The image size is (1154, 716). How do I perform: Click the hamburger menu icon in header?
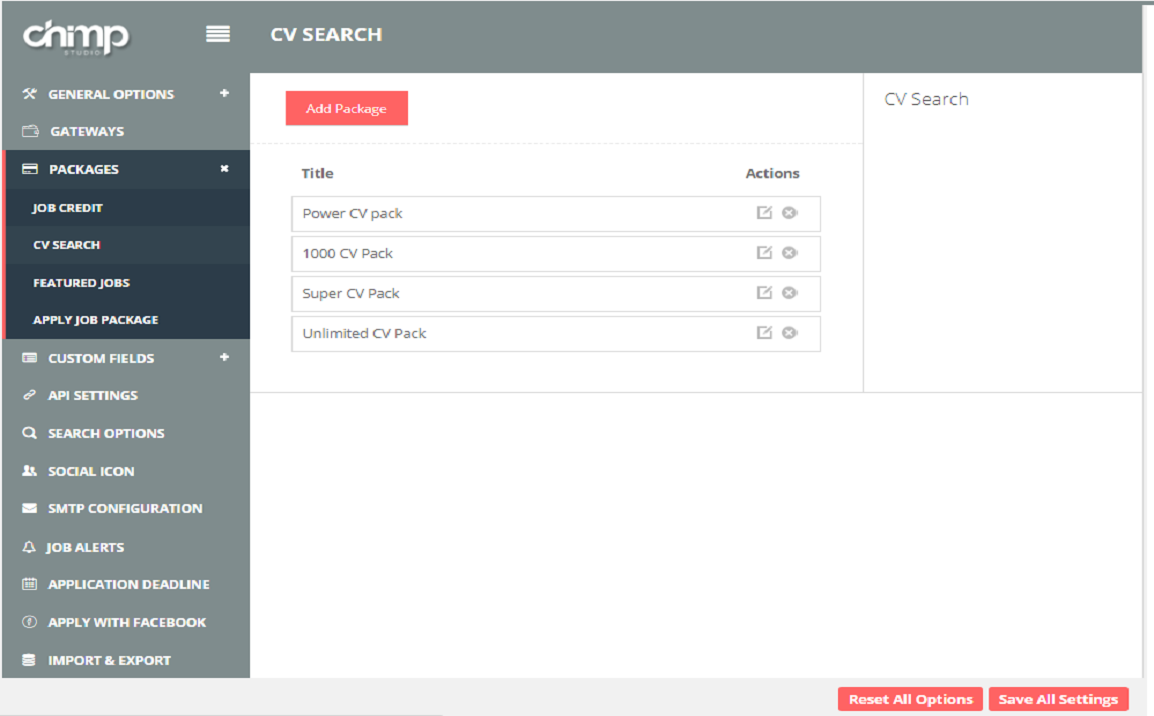pyautogui.click(x=218, y=35)
